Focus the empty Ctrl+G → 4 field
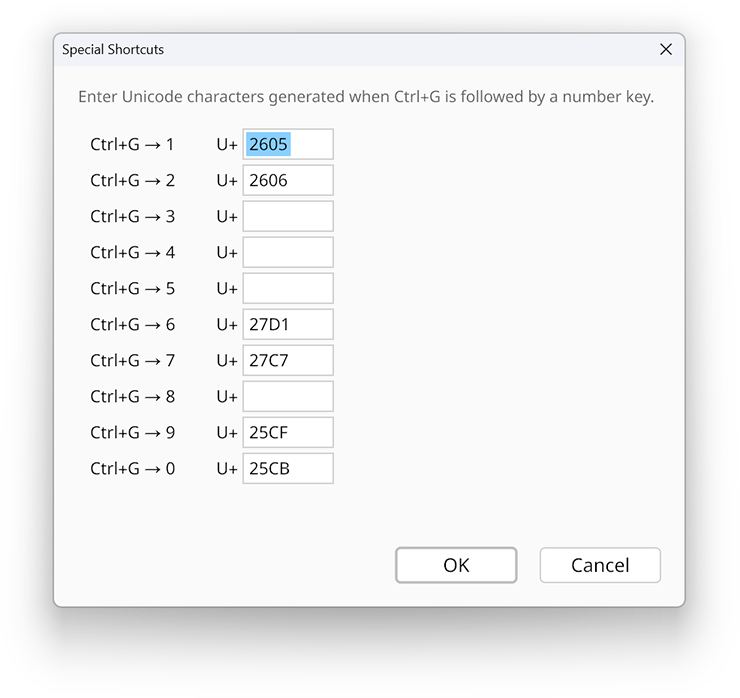The height and width of the screenshot is (698, 740). (x=288, y=252)
